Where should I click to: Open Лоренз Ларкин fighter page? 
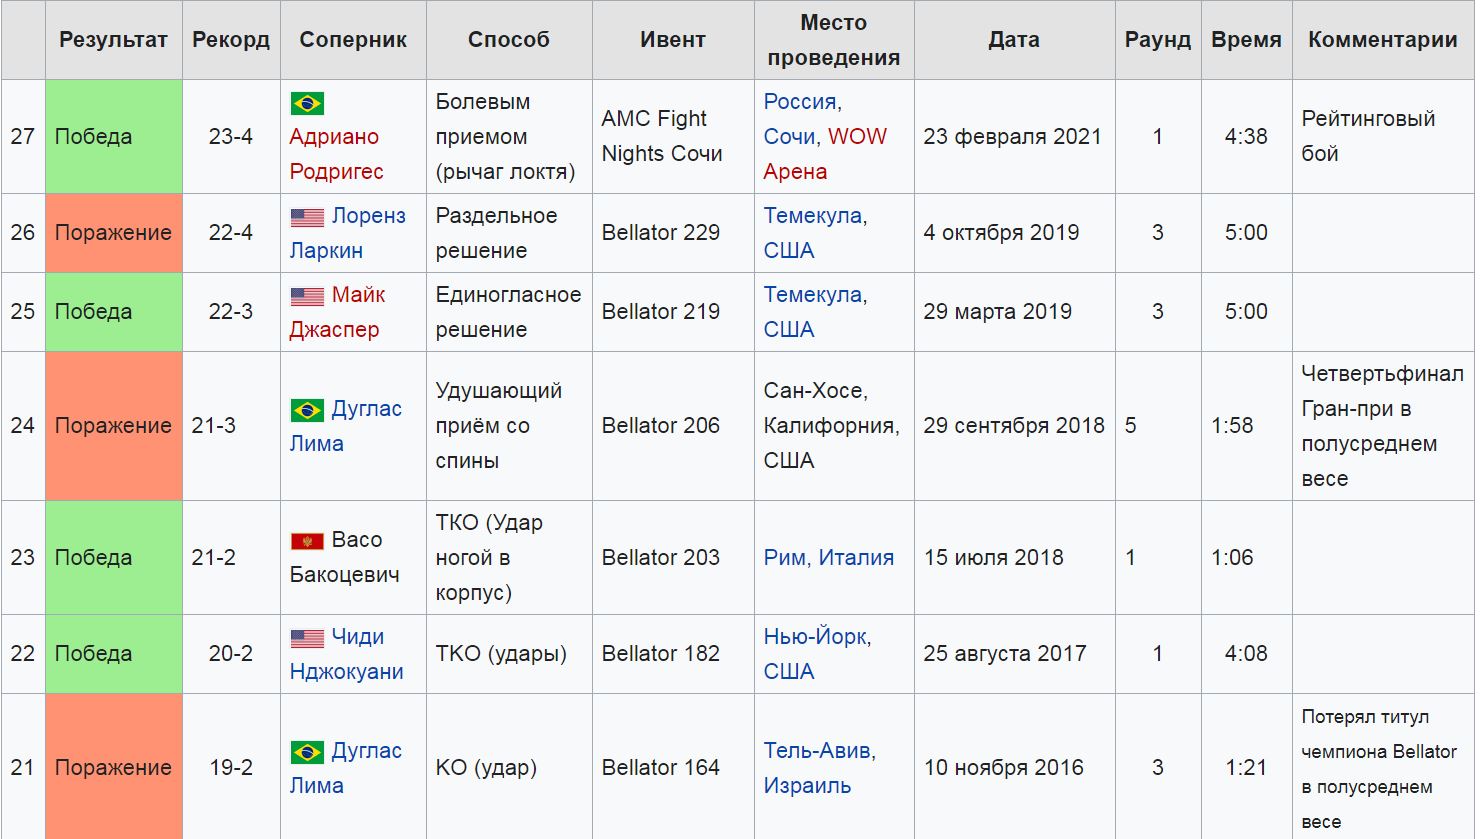click(x=348, y=233)
